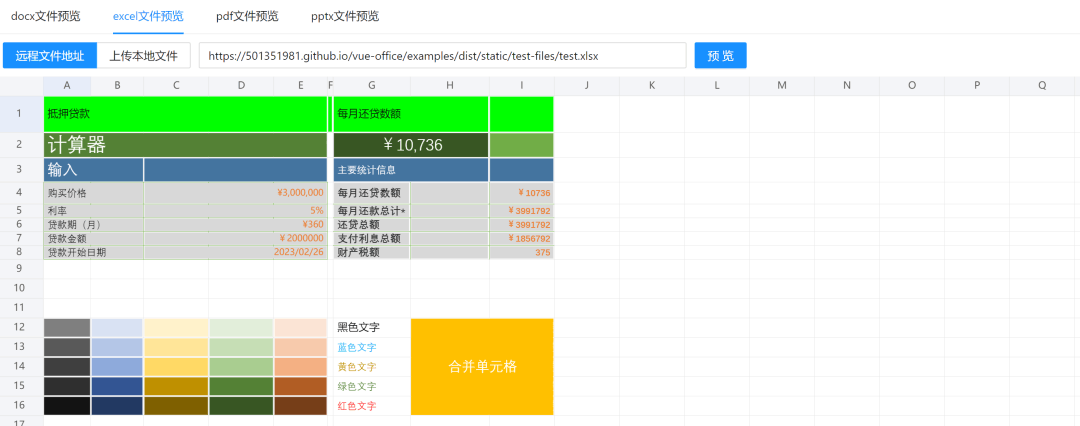
Task: Select column H header
Action: click(x=450, y=85)
